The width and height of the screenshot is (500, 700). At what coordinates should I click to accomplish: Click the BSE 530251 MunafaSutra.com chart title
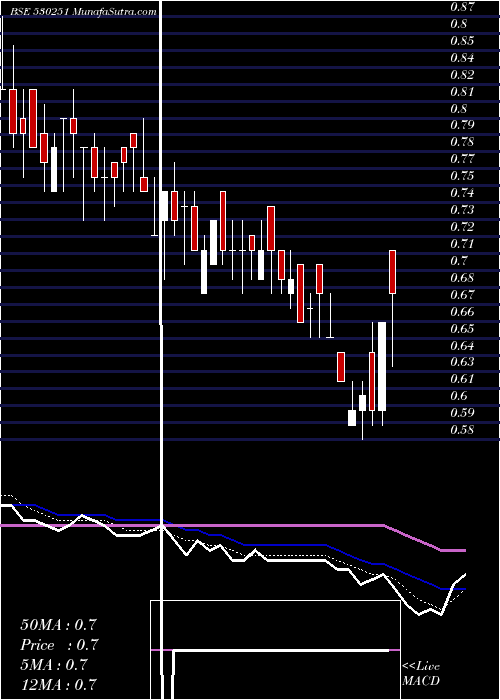pyautogui.click(x=83, y=12)
